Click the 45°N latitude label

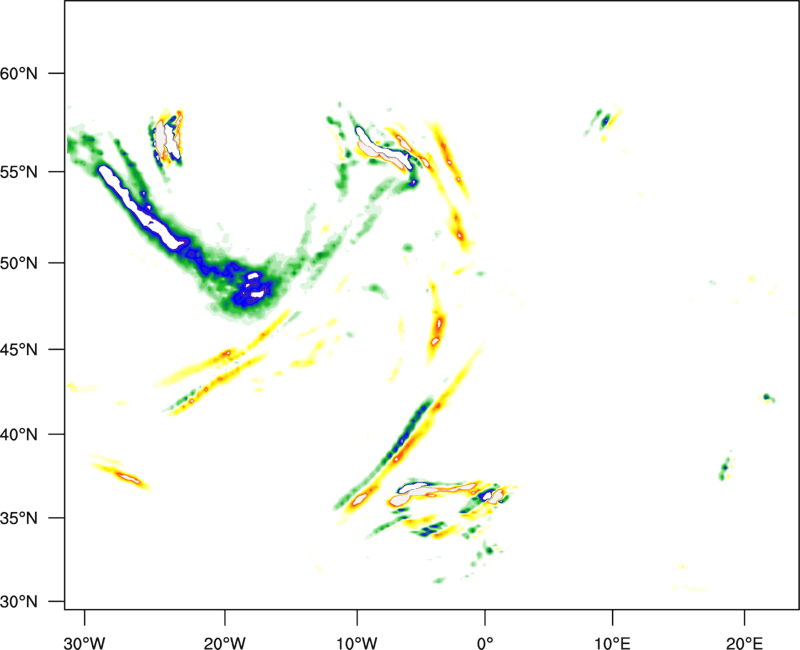[x=19, y=349]
